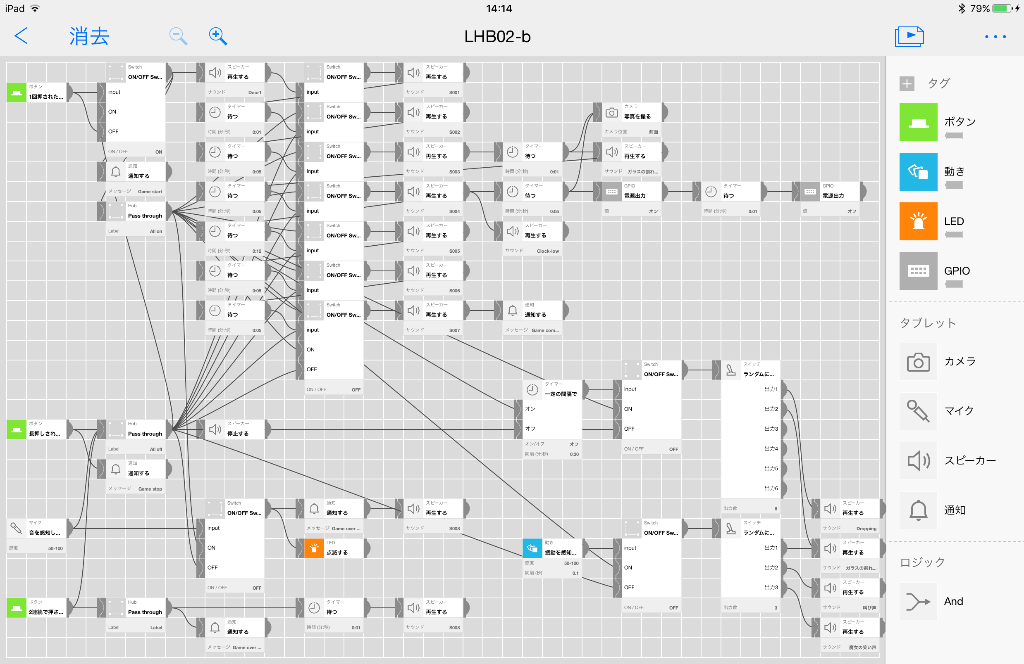
Task: Open the カメラ位置 setting on camera node
Action: pyautogui.click(x=631, y=132)
